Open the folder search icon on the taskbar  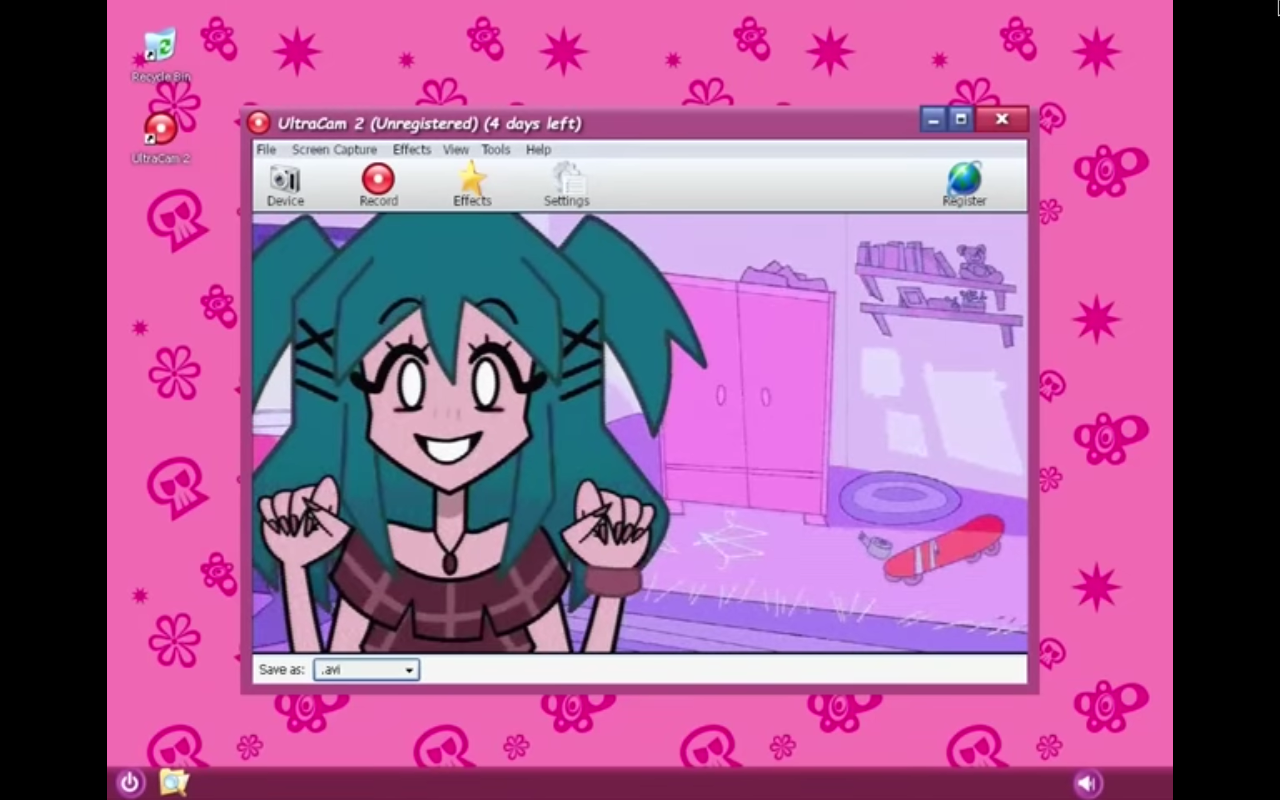[174, 782]
